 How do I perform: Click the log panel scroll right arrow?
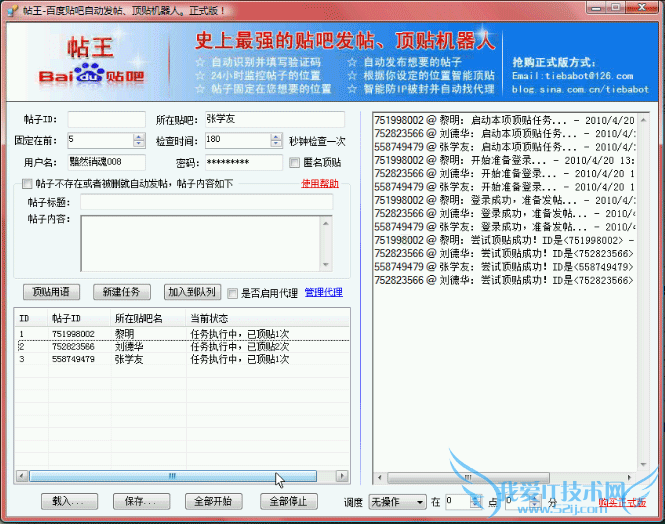[x=629, y=478]
